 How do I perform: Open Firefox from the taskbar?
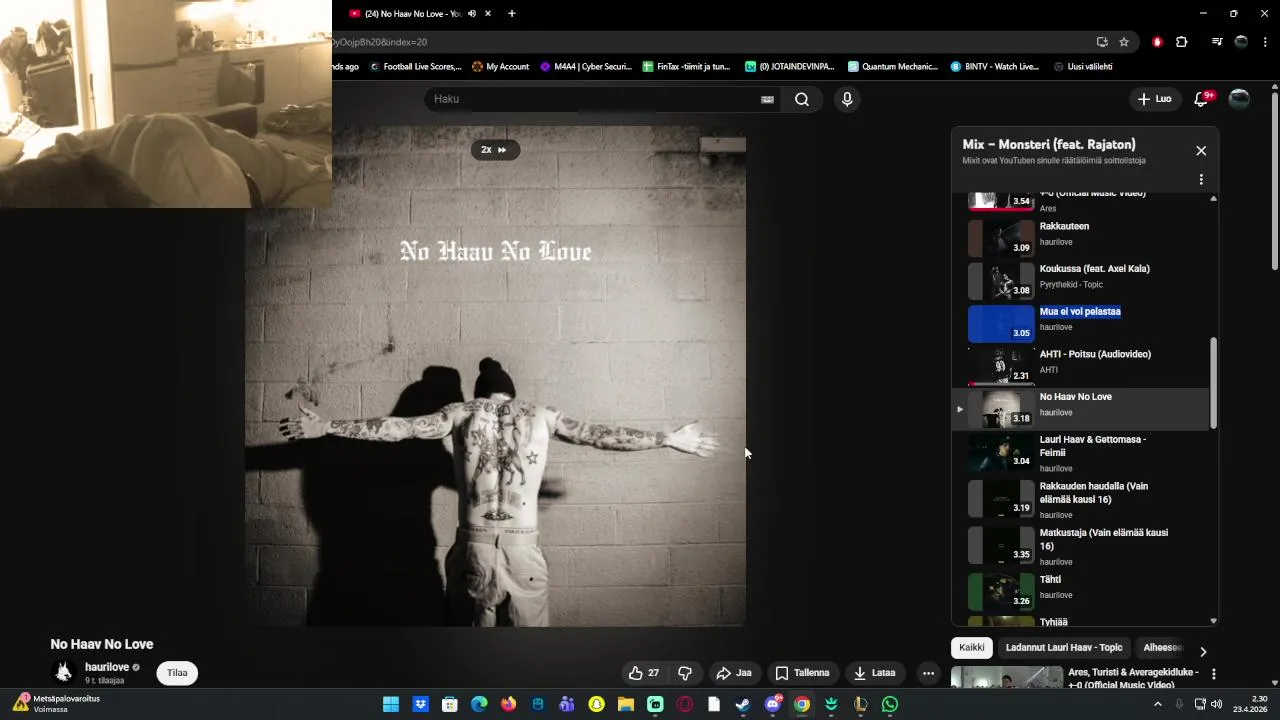[508, 704]
